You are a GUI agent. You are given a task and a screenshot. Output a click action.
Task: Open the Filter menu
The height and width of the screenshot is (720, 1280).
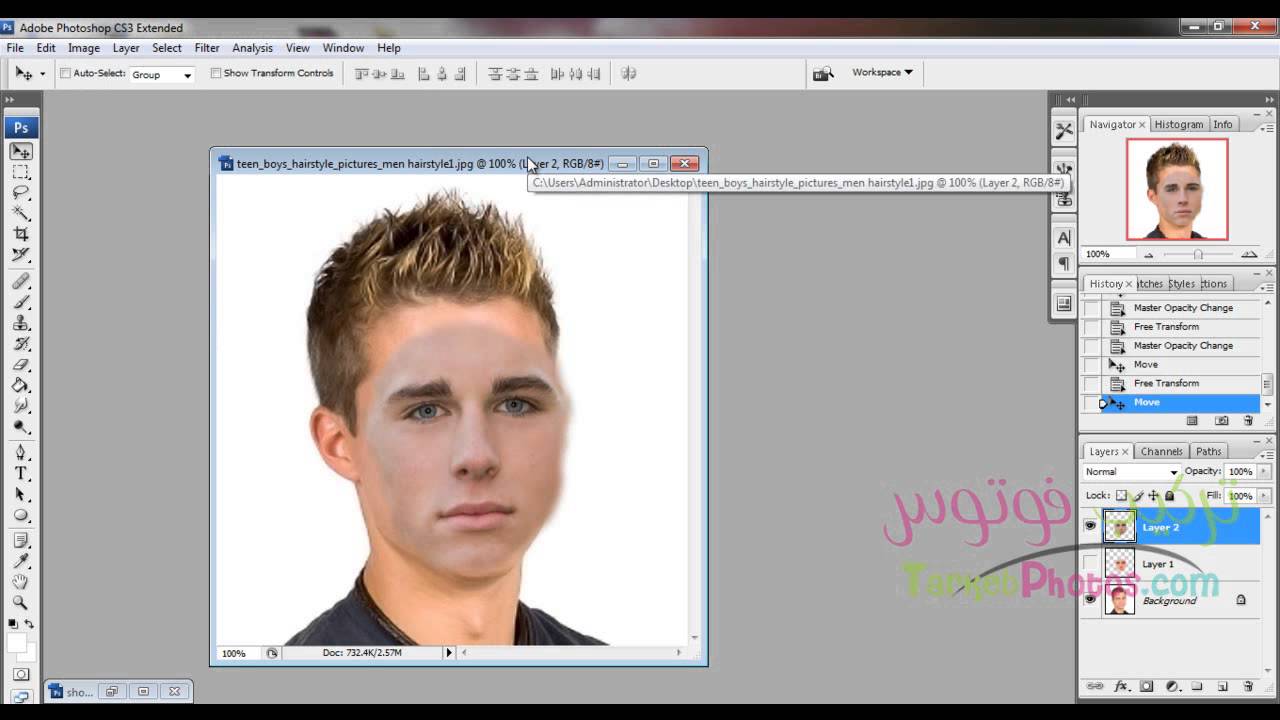[x=207, y=48]
